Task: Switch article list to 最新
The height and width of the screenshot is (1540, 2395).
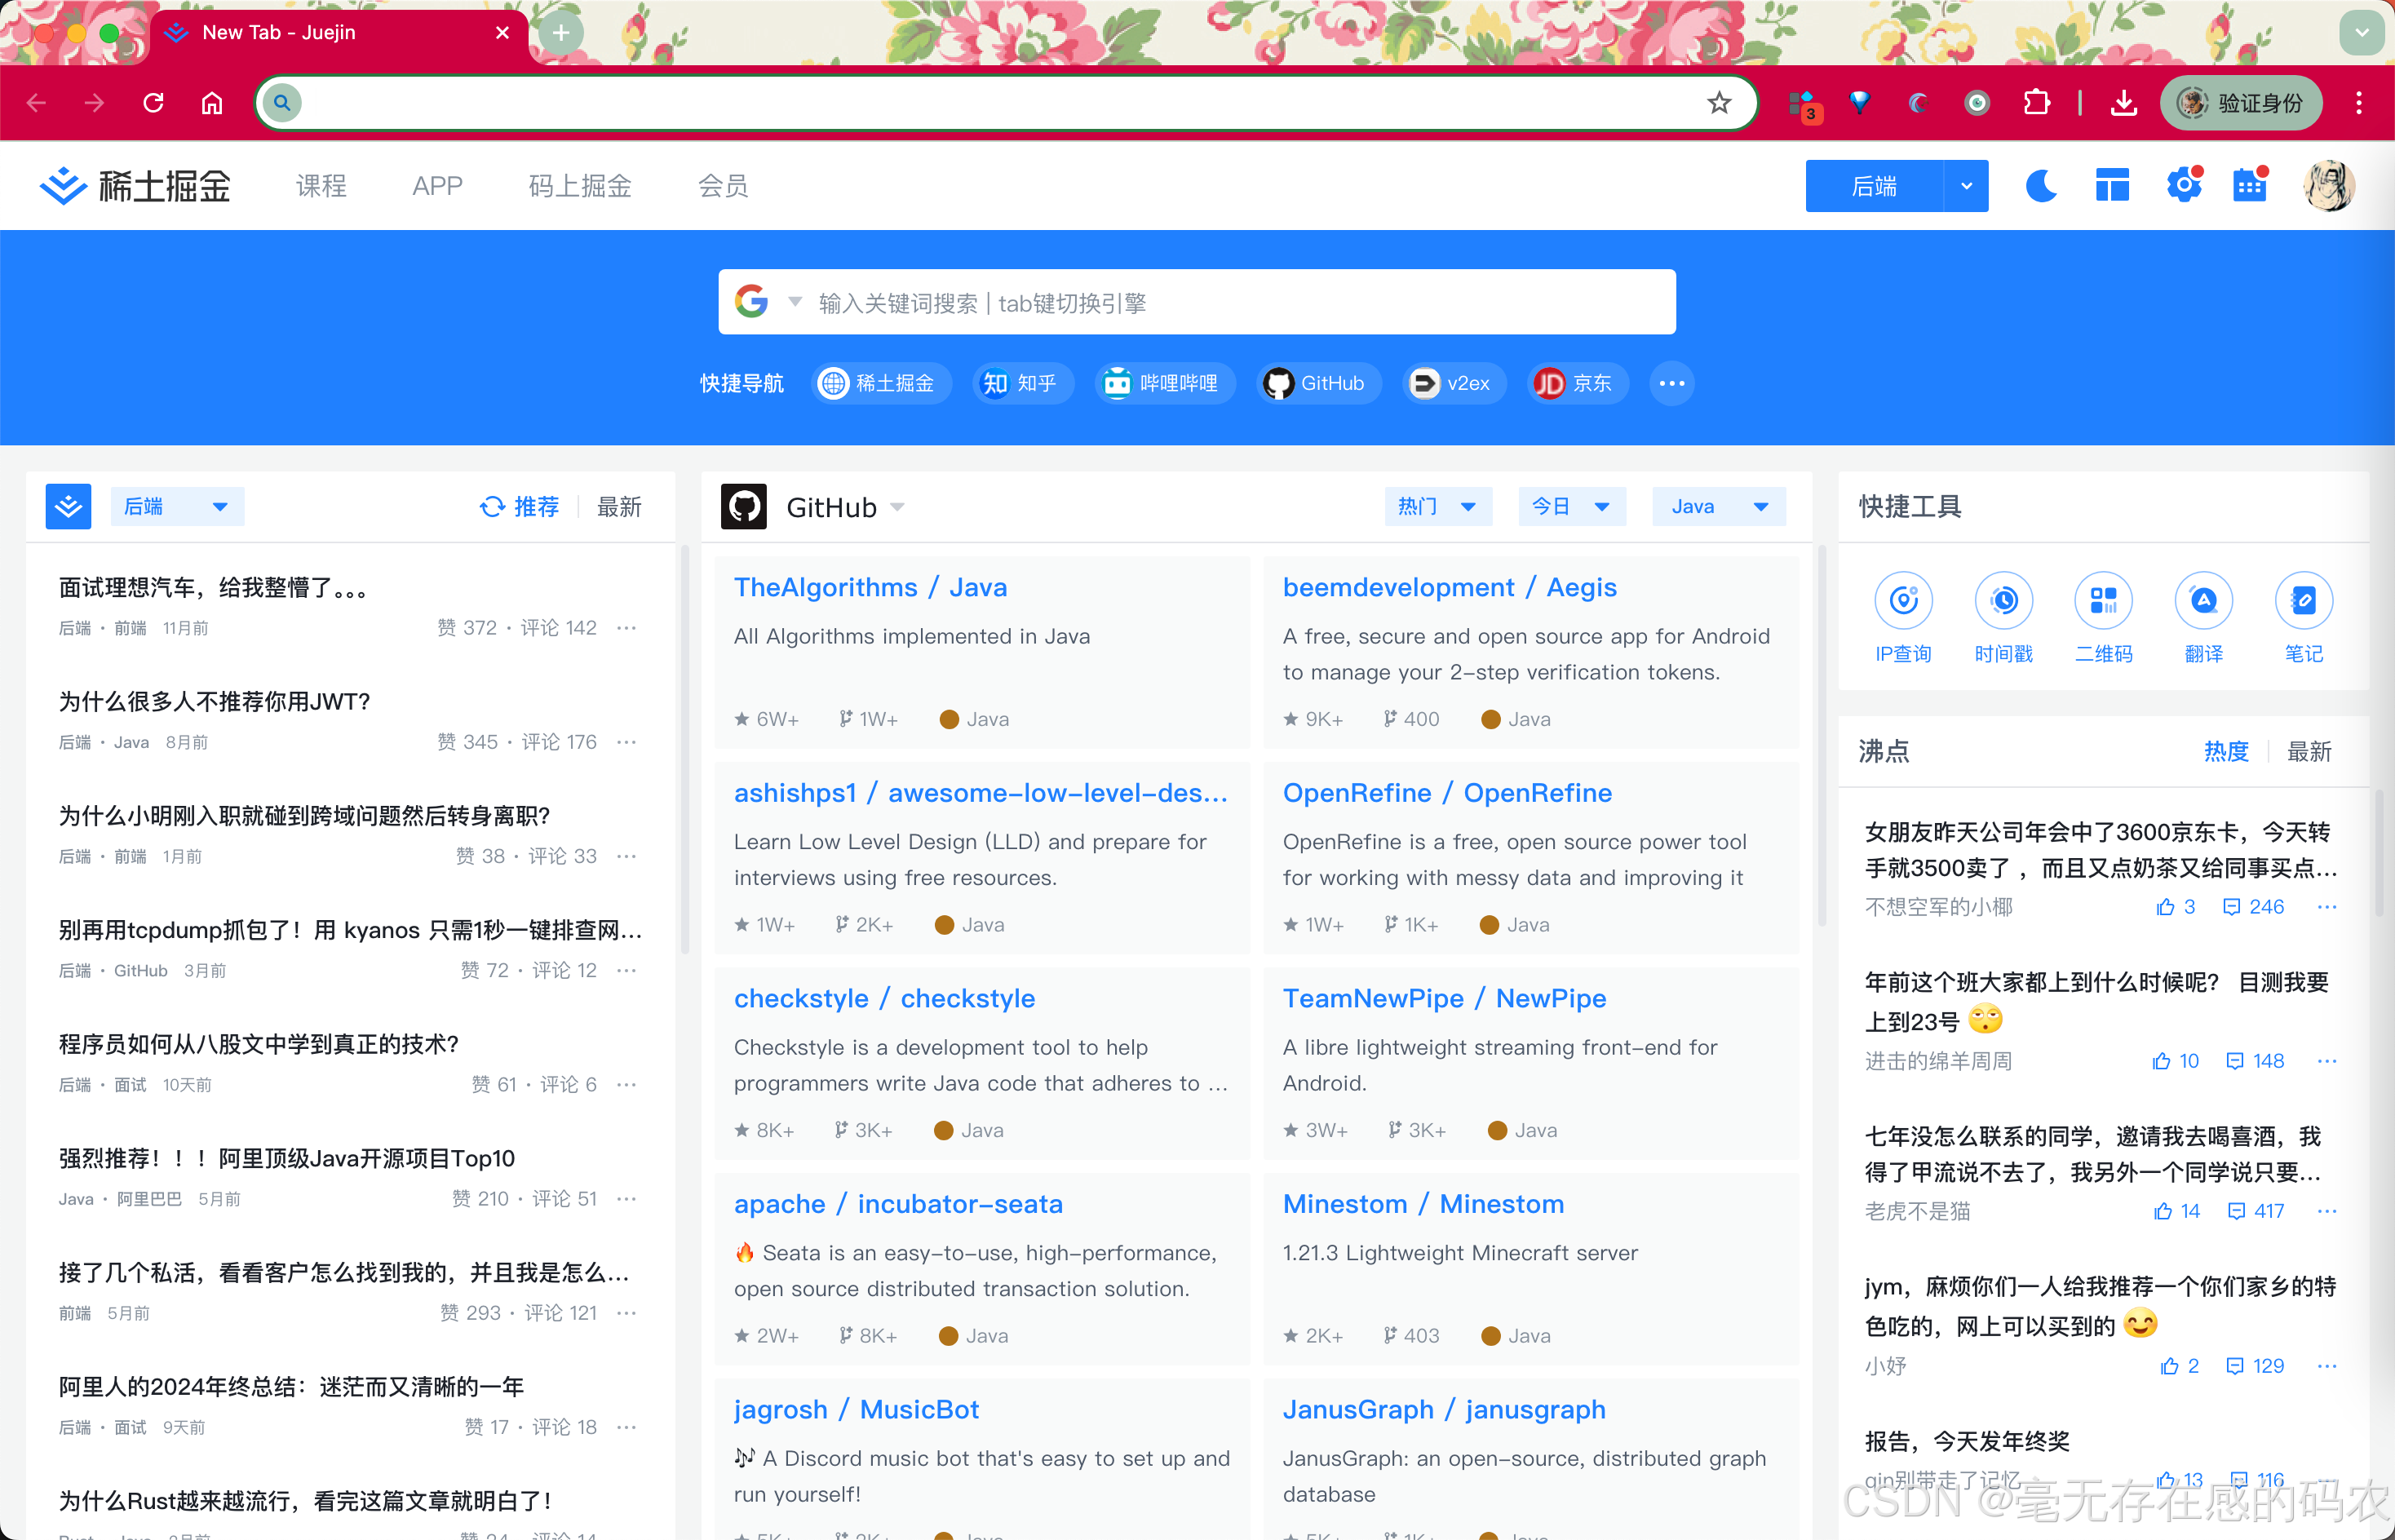Action: 619,507
